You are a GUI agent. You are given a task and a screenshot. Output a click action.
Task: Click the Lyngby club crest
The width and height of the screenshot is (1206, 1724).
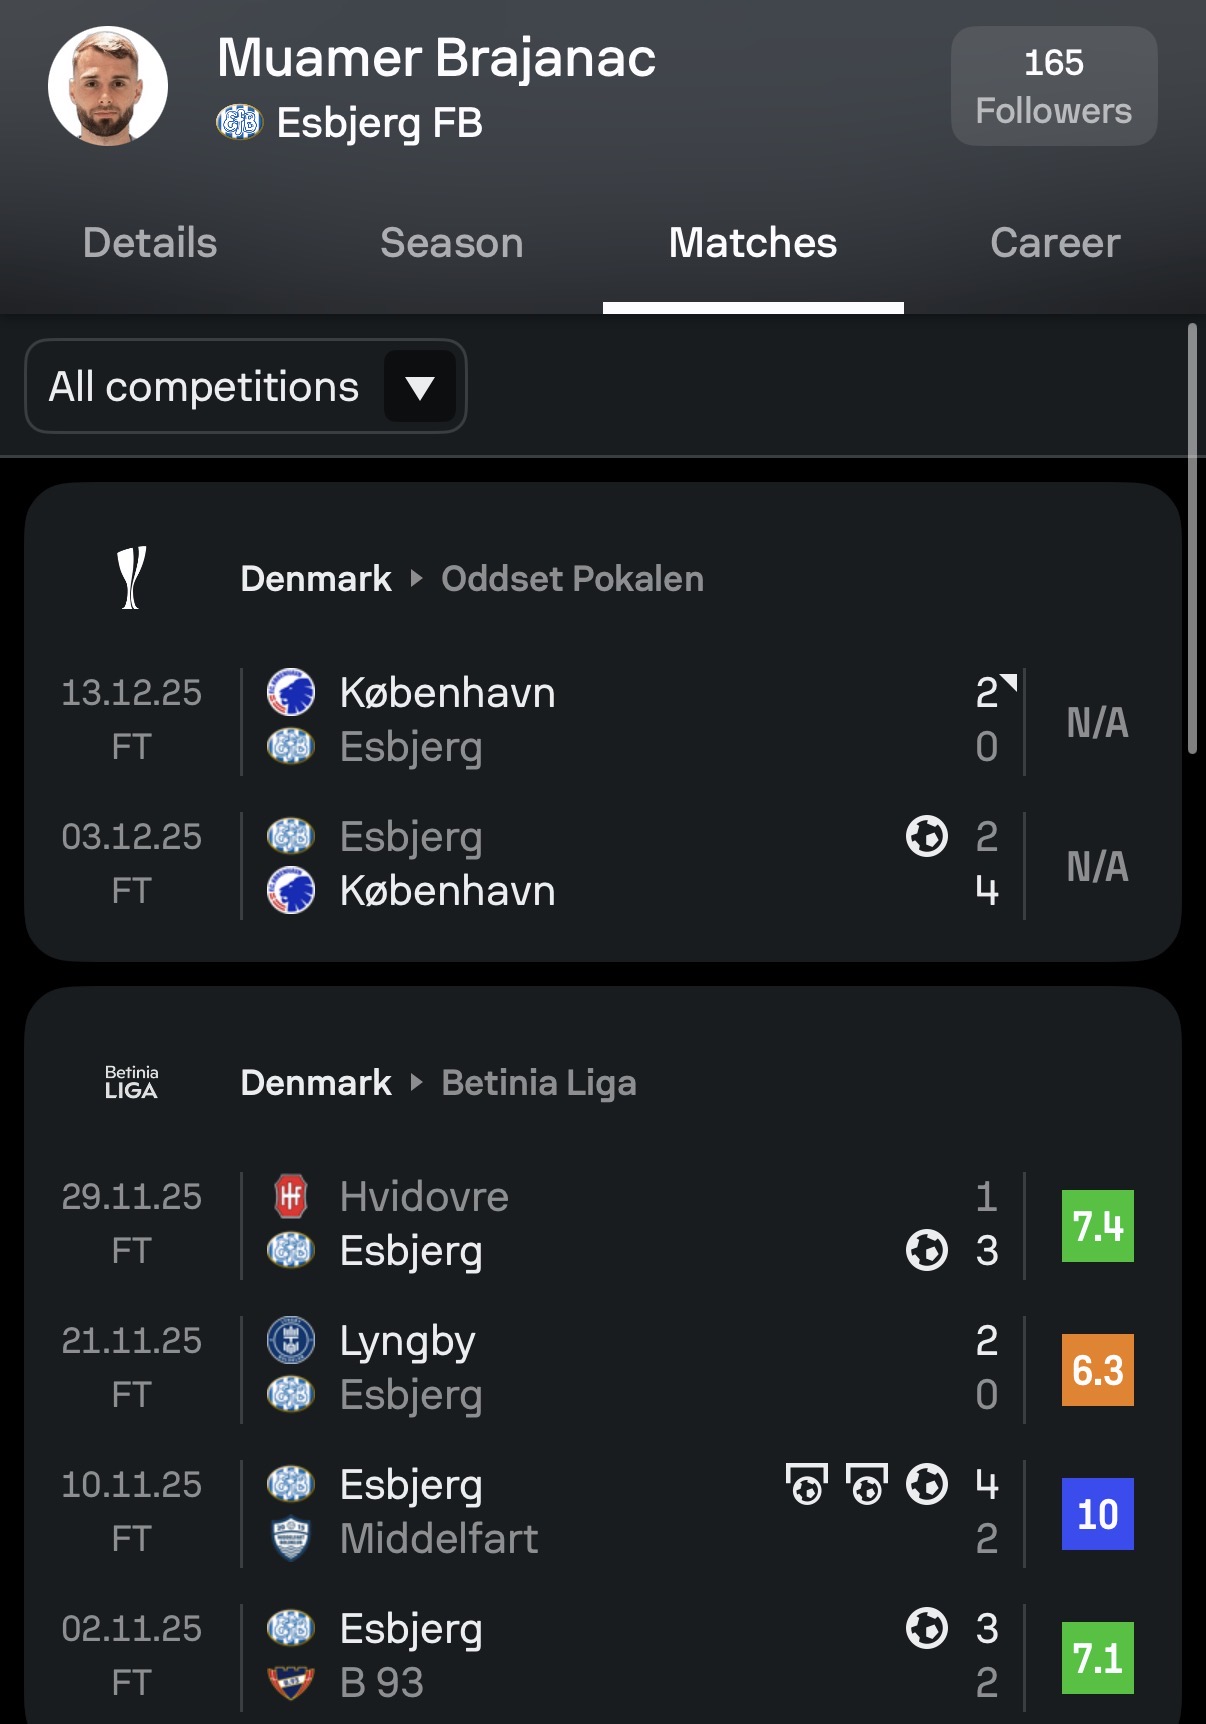pos(291,1340)
